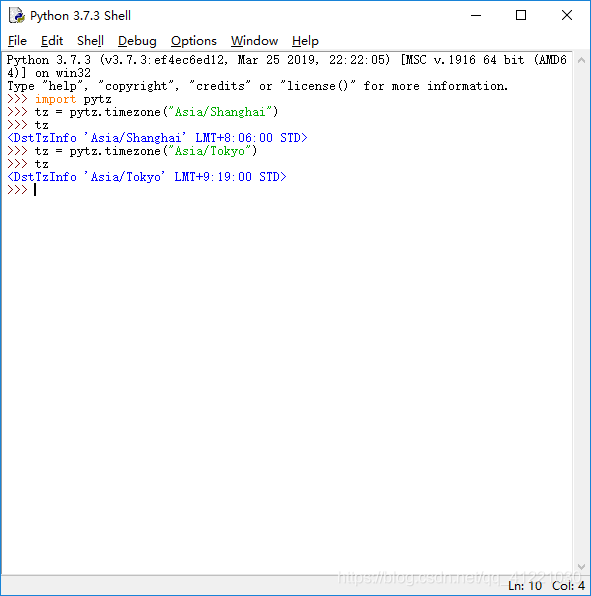This screenshot has height=596, width=591.
Task: Click the scrollbar down arrow
Action: (x=581, y=567)
